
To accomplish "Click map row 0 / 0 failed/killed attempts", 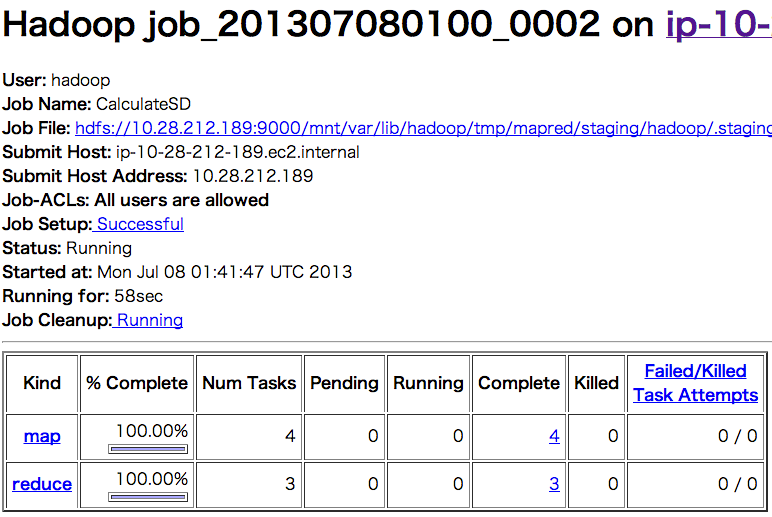I will coord(738,436).
